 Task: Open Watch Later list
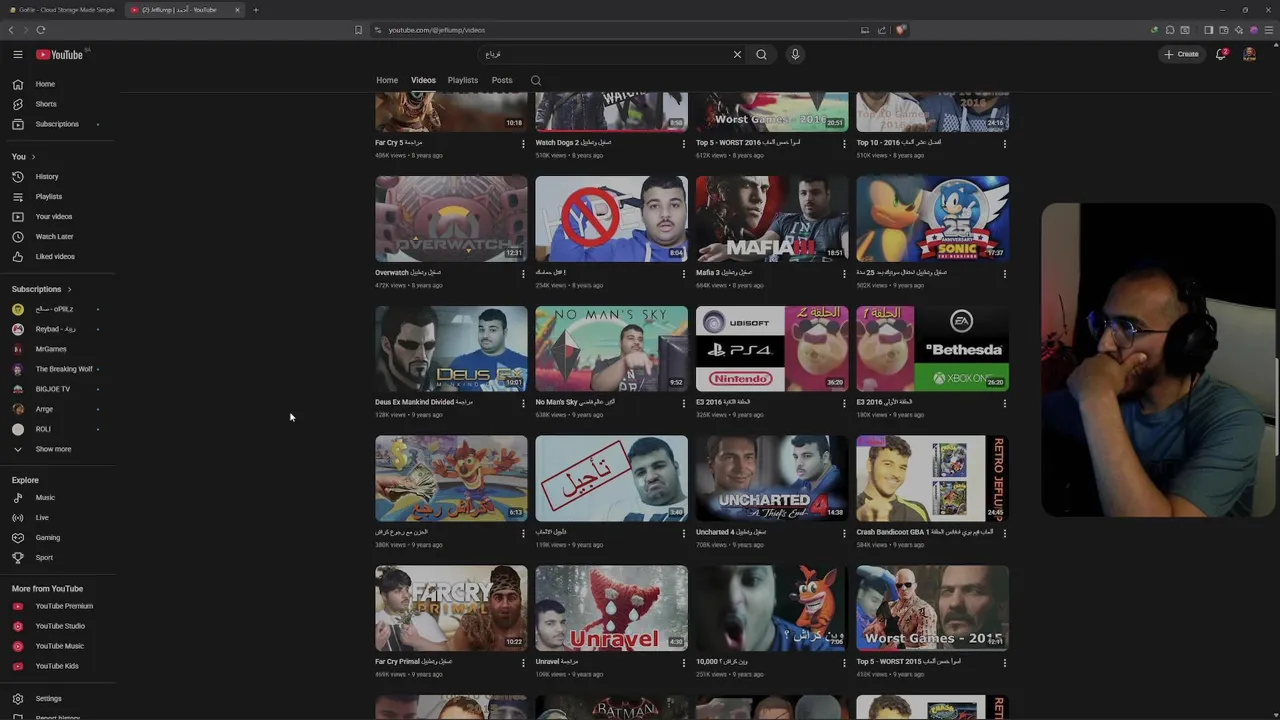click(55, 236)
